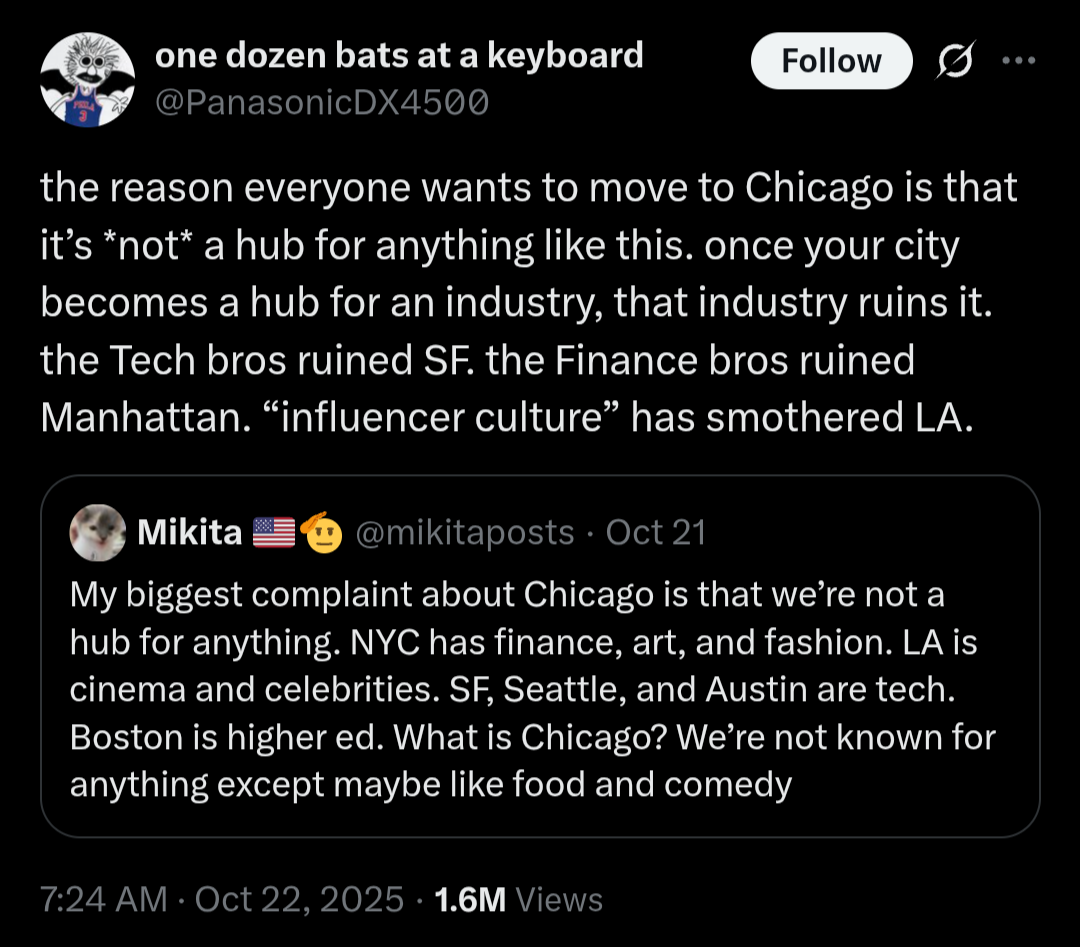Click the Oct 21 quoted post date

pyautogui.click(x=656, y=533)
